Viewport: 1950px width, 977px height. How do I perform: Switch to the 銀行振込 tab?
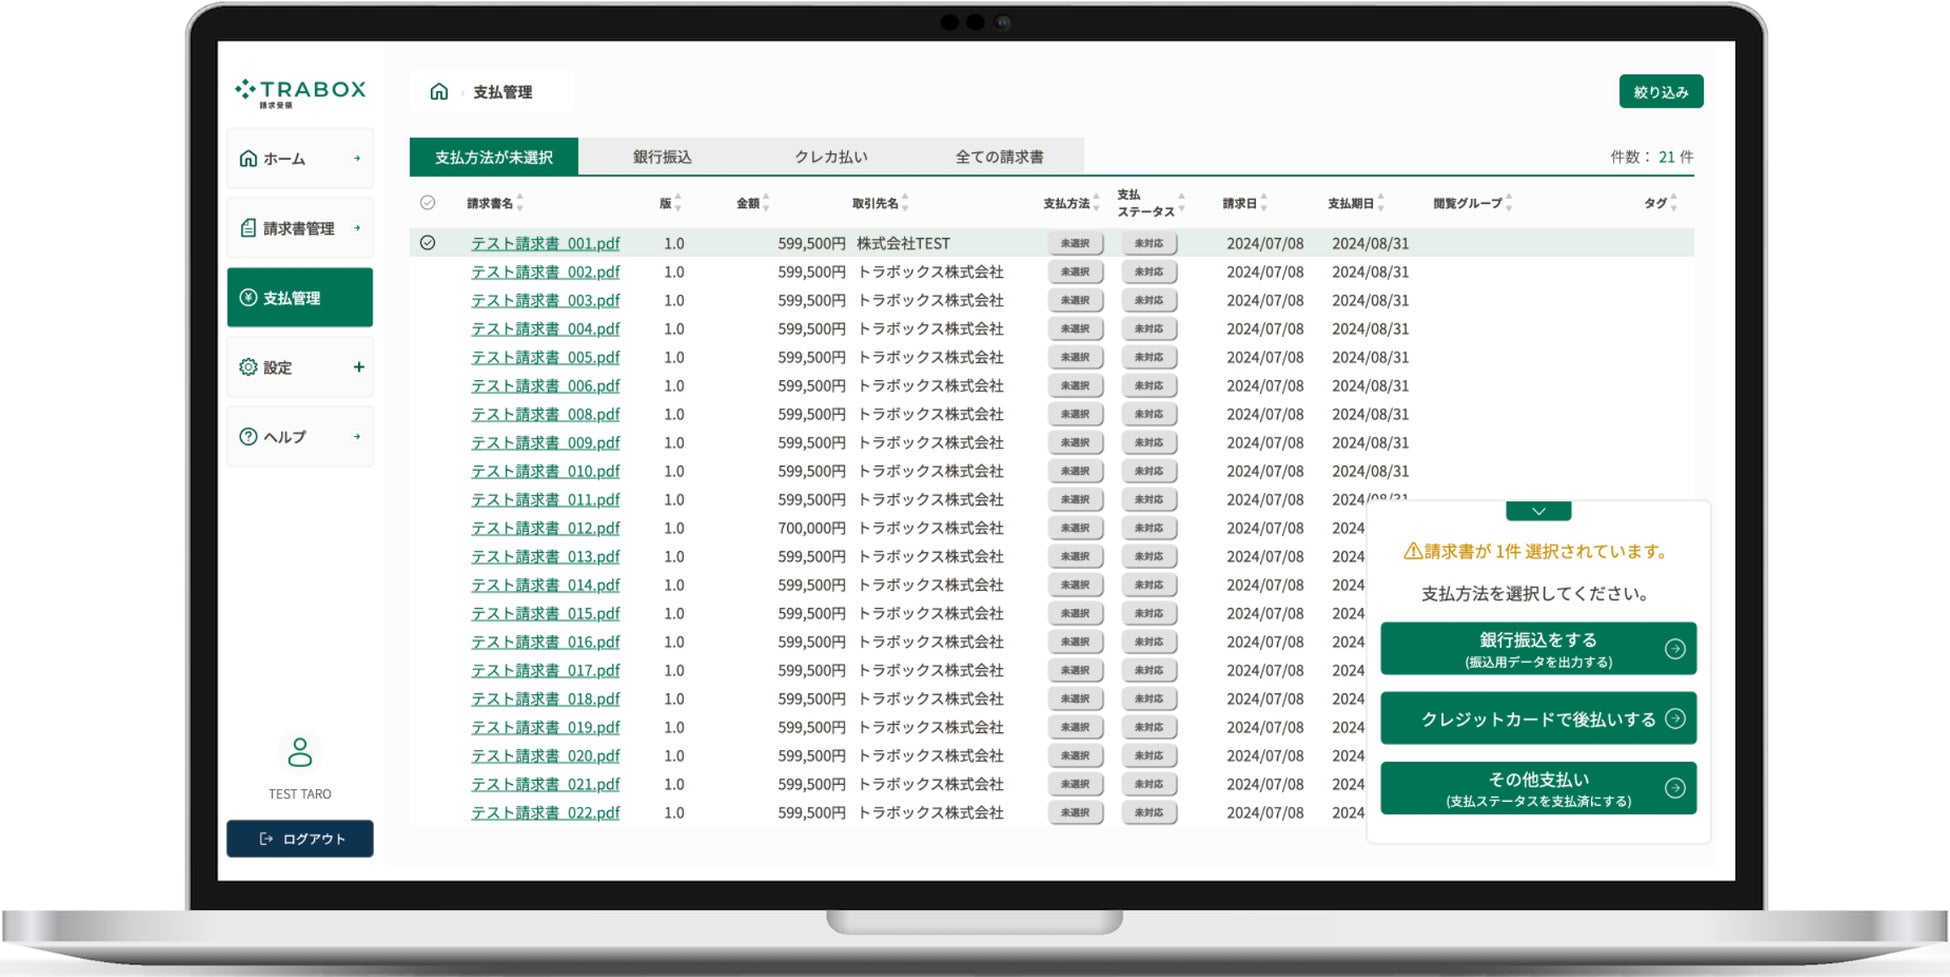click(662, 157)
